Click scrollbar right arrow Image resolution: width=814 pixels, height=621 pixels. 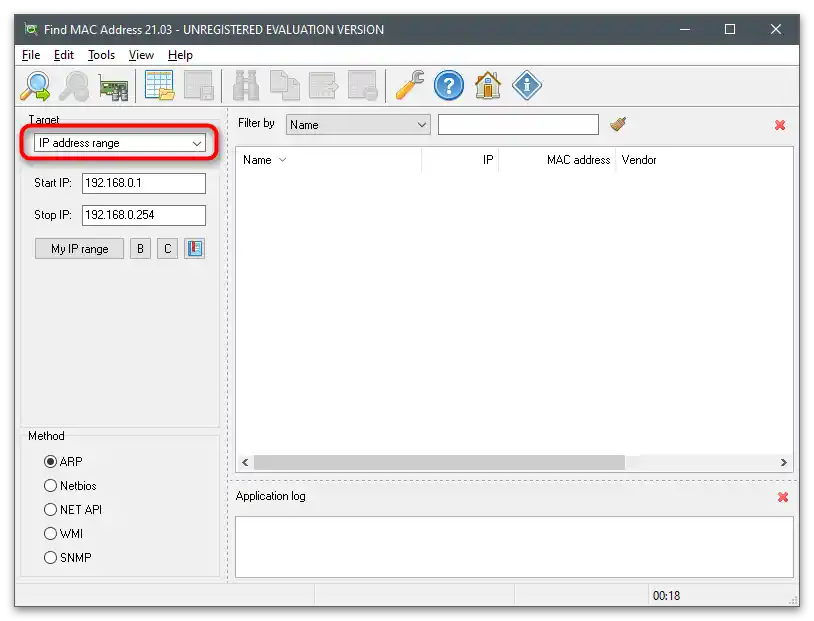pos(783,463)
